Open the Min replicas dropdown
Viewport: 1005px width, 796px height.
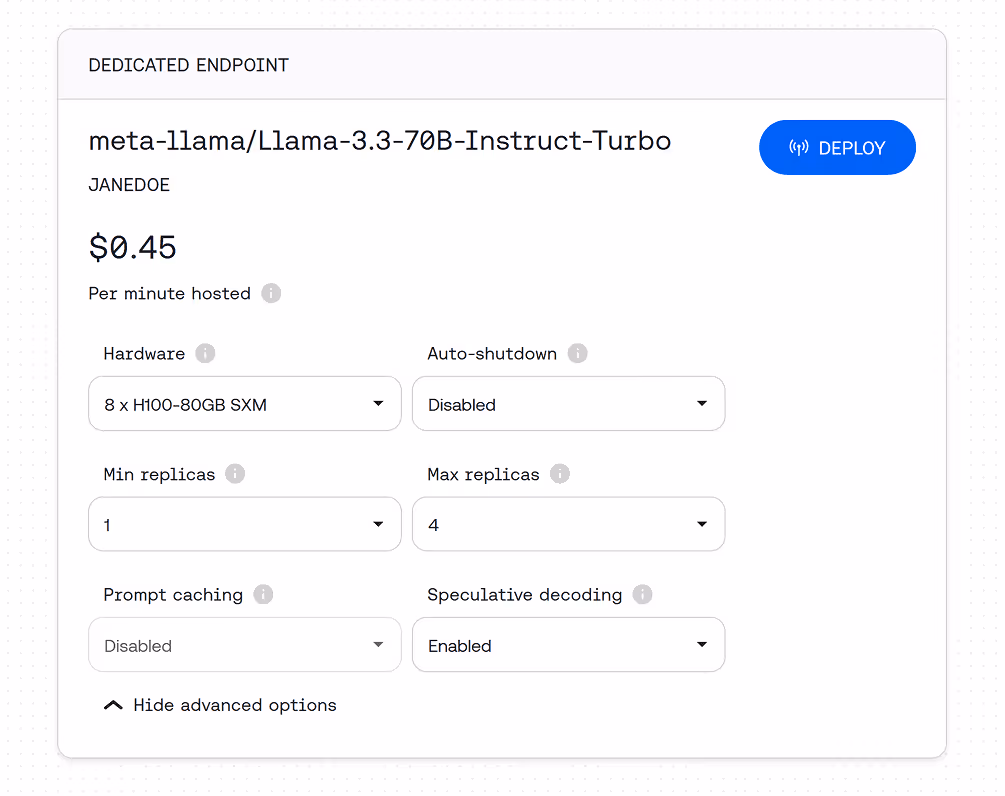pos(245,524)
